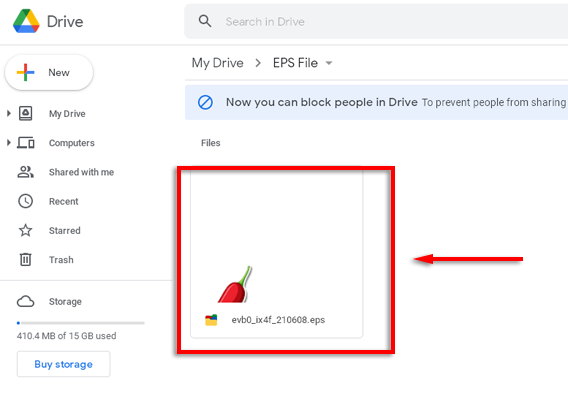Click the Starred star icon
This screenshot has height=398, width=568.
(25, 230)
